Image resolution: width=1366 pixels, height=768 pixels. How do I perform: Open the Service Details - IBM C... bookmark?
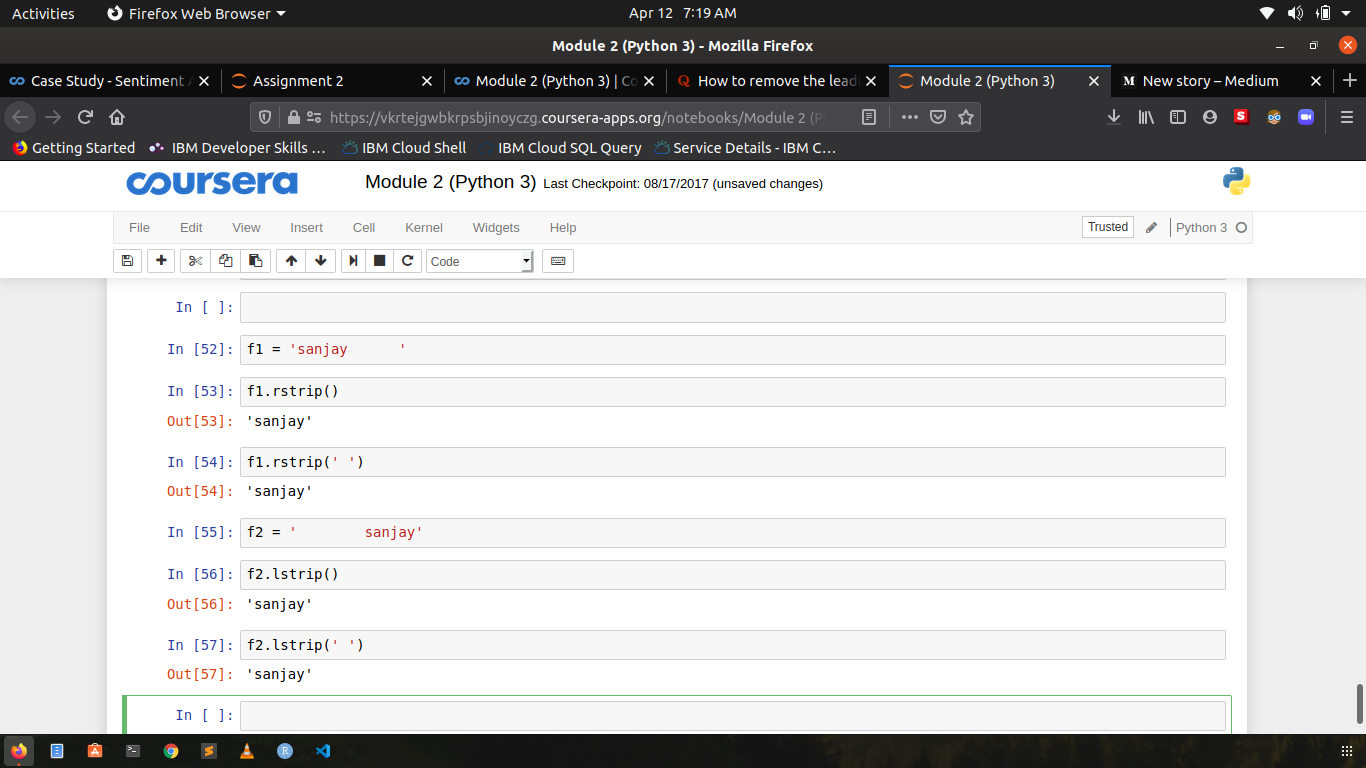pyautogui.click(x=745, y=147)
